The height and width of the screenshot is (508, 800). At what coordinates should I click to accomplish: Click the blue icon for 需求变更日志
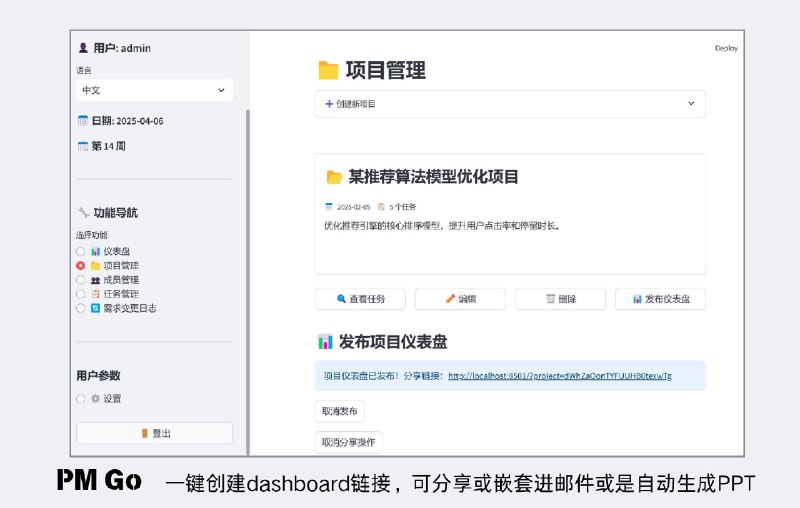tap(95, 309)
